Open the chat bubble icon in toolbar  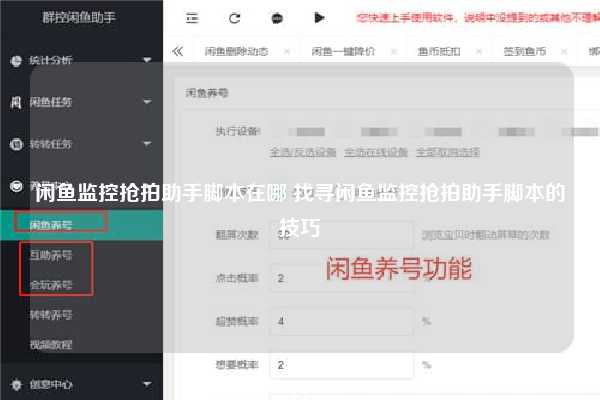[277, 18]
